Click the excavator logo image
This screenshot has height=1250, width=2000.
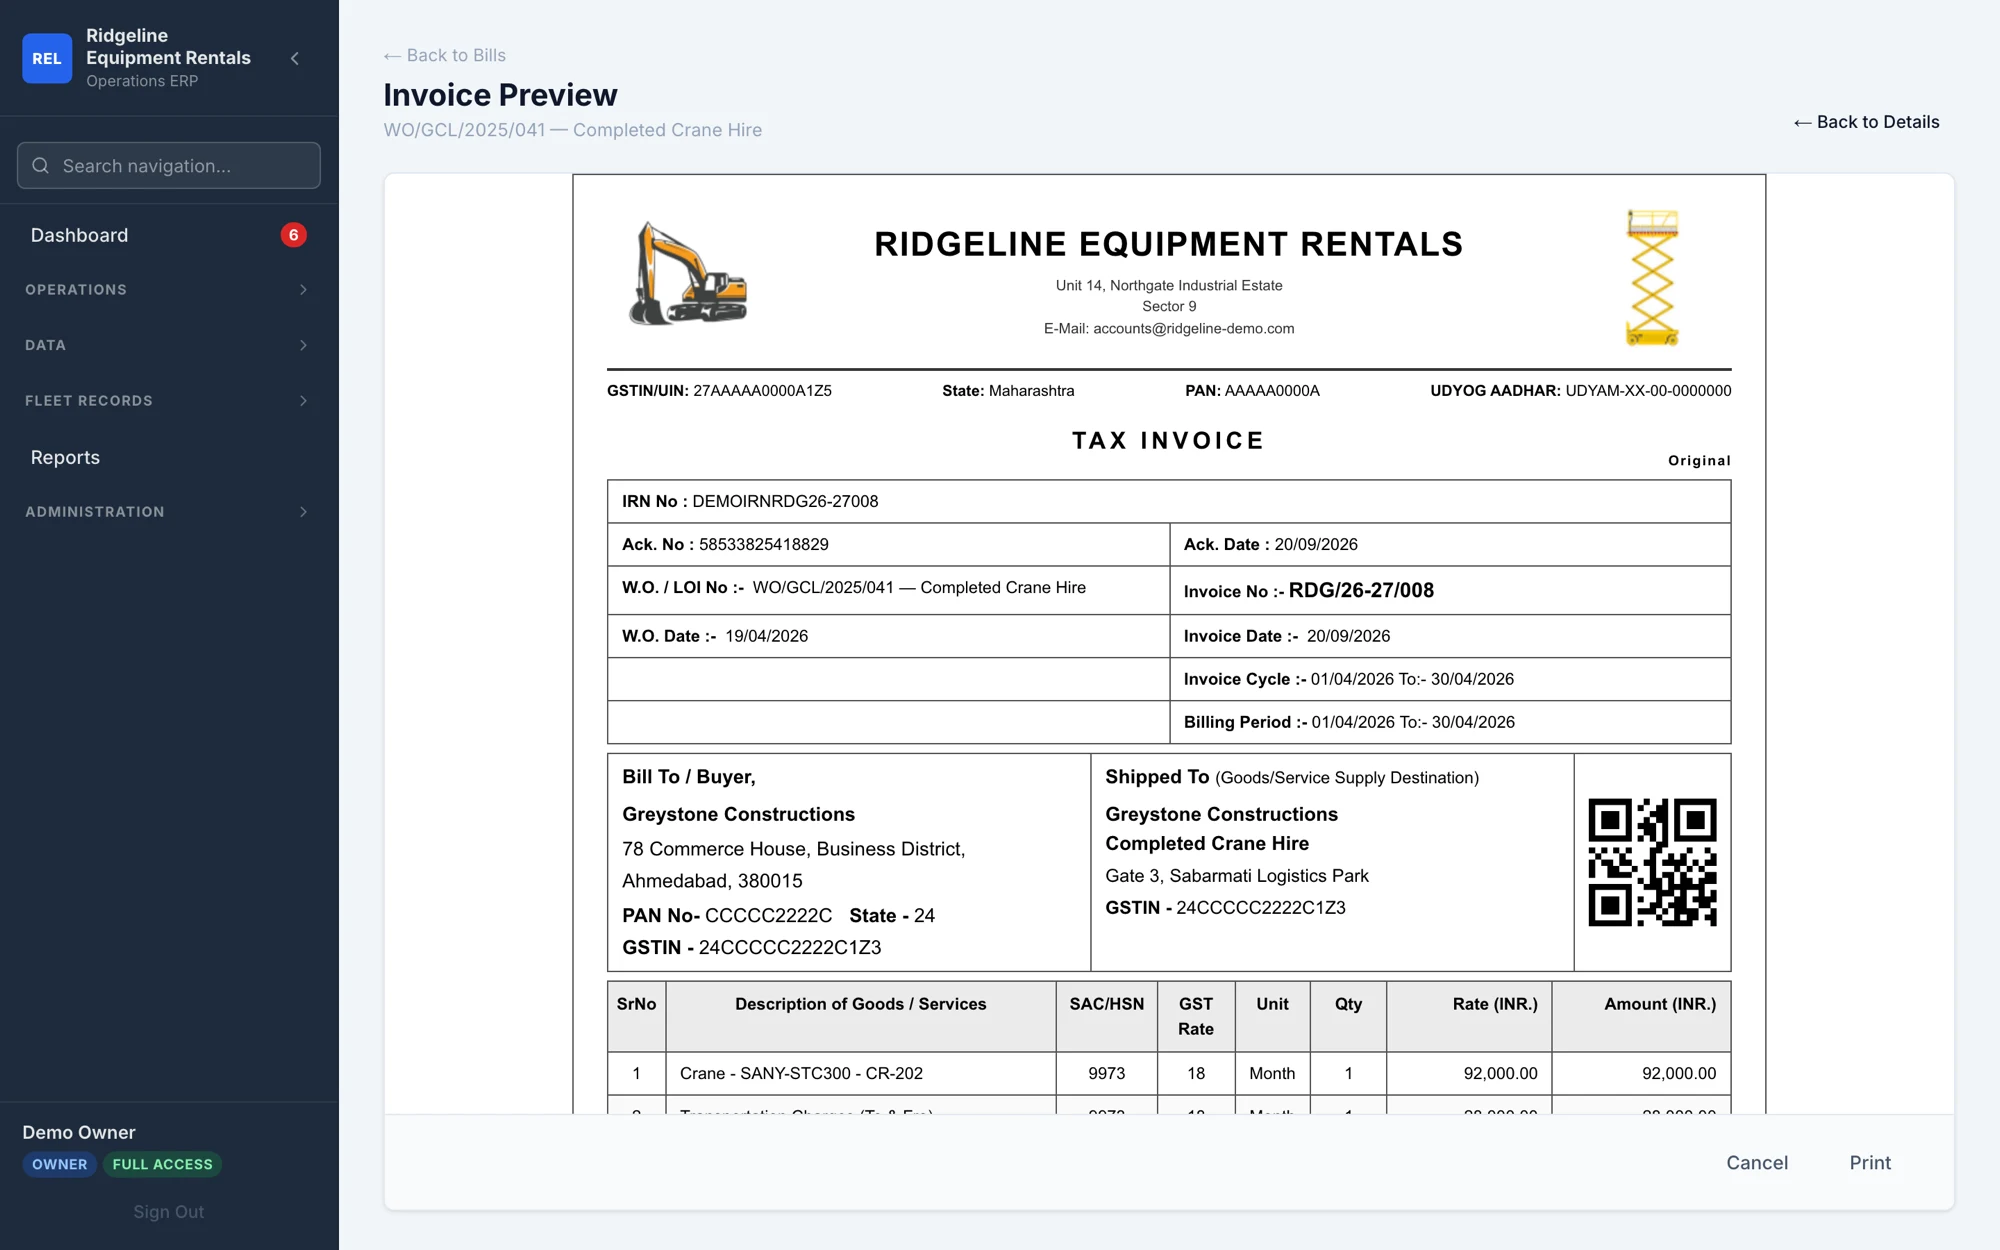pos(688,273)
